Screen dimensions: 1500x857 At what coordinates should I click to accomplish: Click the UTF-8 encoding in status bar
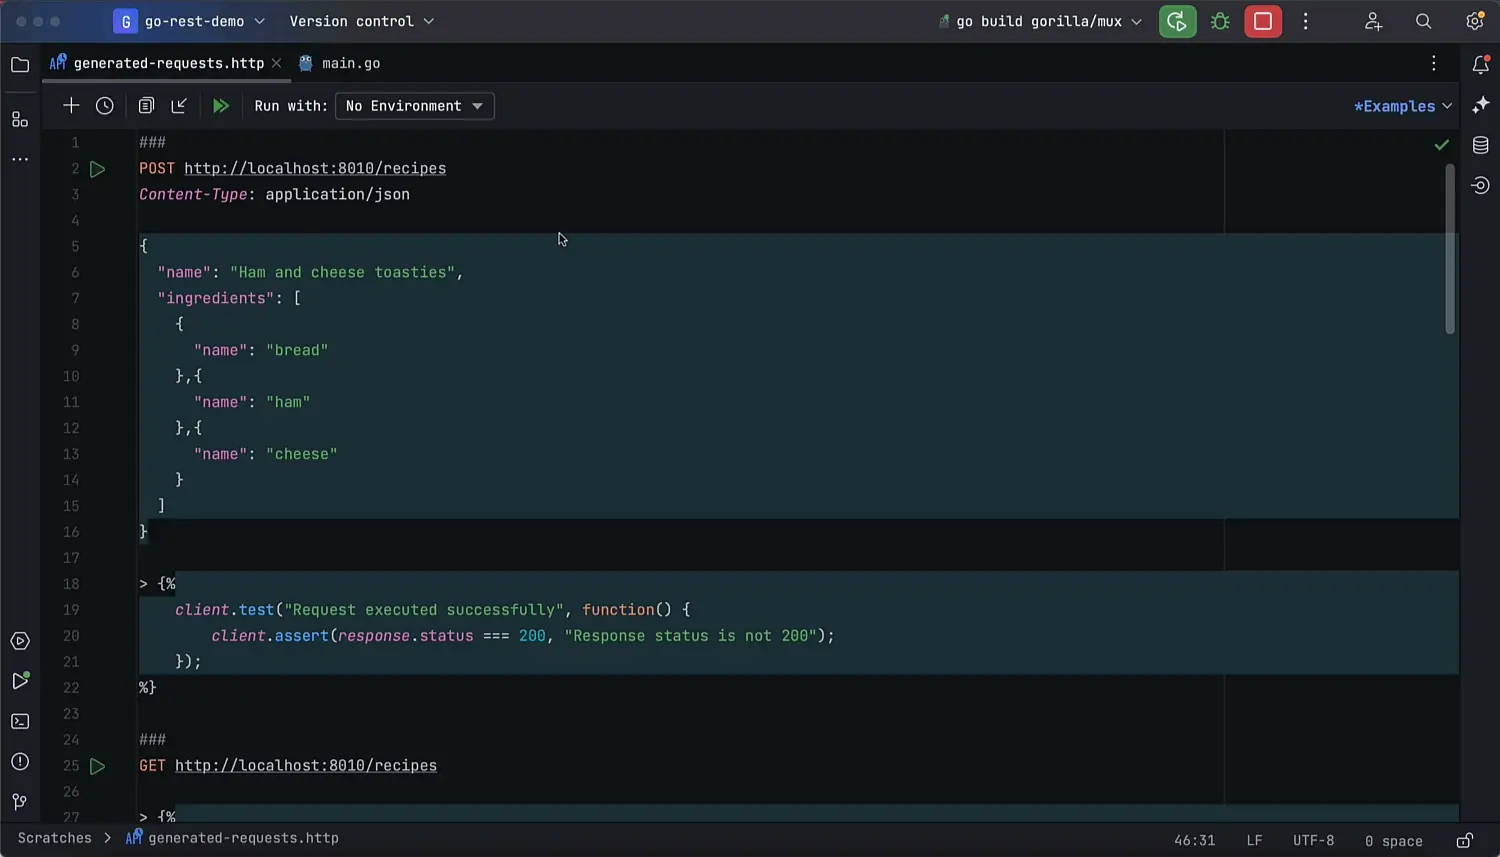(1313, 841)
